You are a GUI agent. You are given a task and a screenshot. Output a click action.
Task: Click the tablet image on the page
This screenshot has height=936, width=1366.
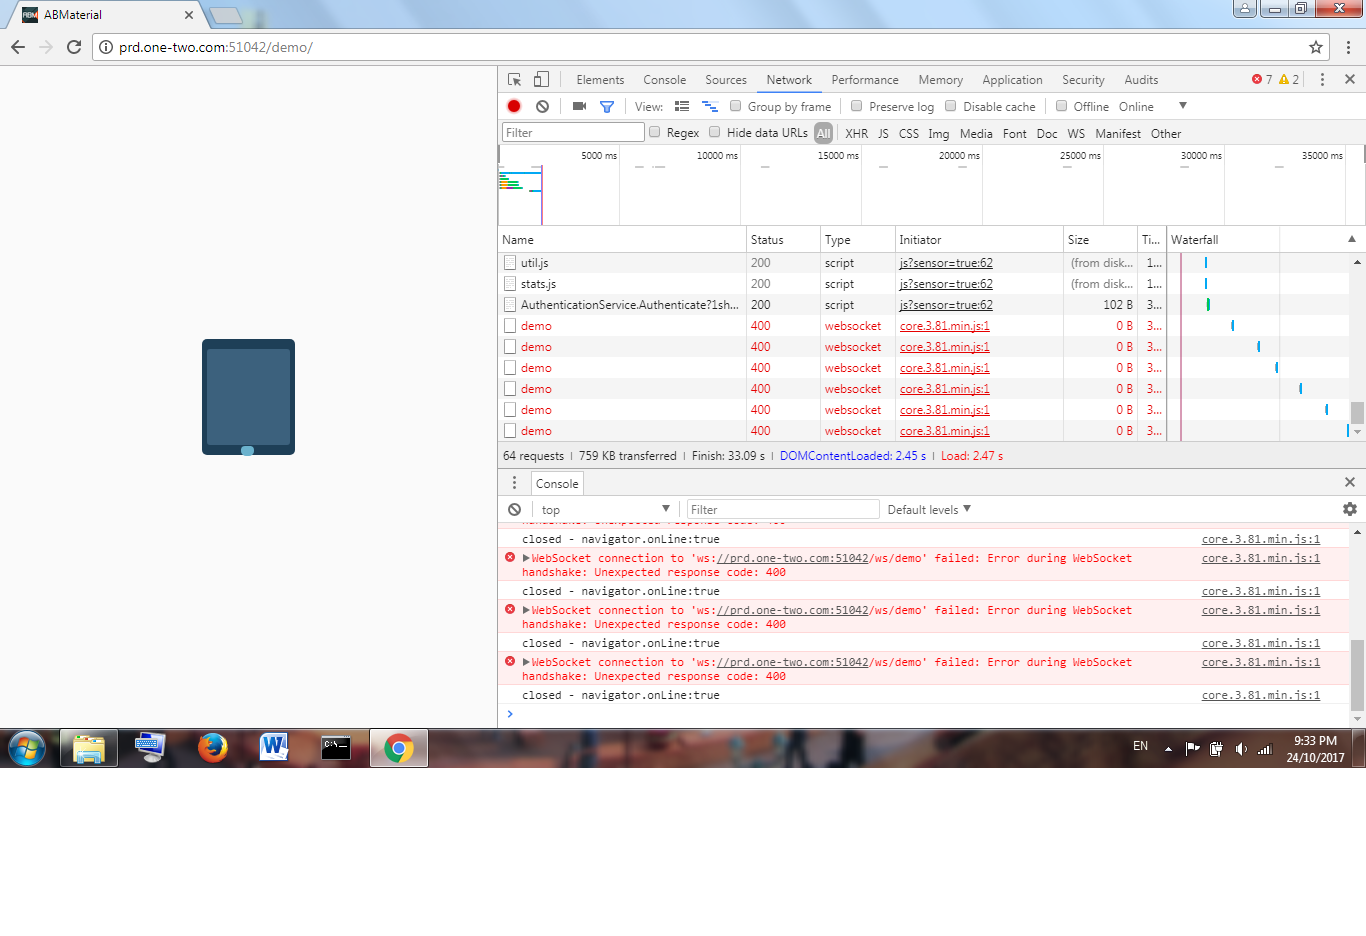[248, 397]
